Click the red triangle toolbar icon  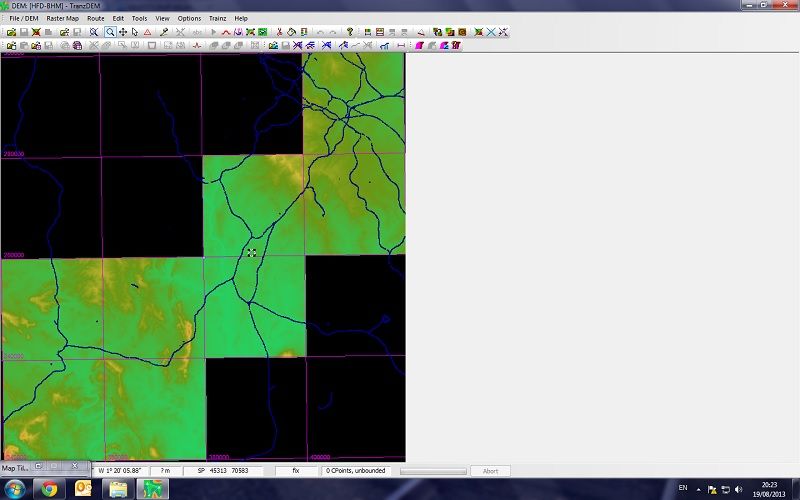point(147,32)
